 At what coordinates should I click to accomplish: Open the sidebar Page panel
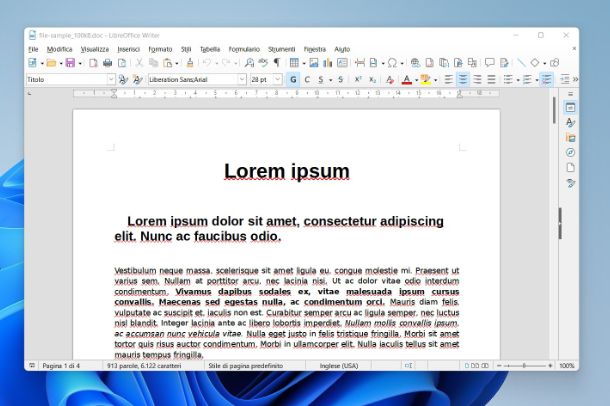click(x=570, y=168)
